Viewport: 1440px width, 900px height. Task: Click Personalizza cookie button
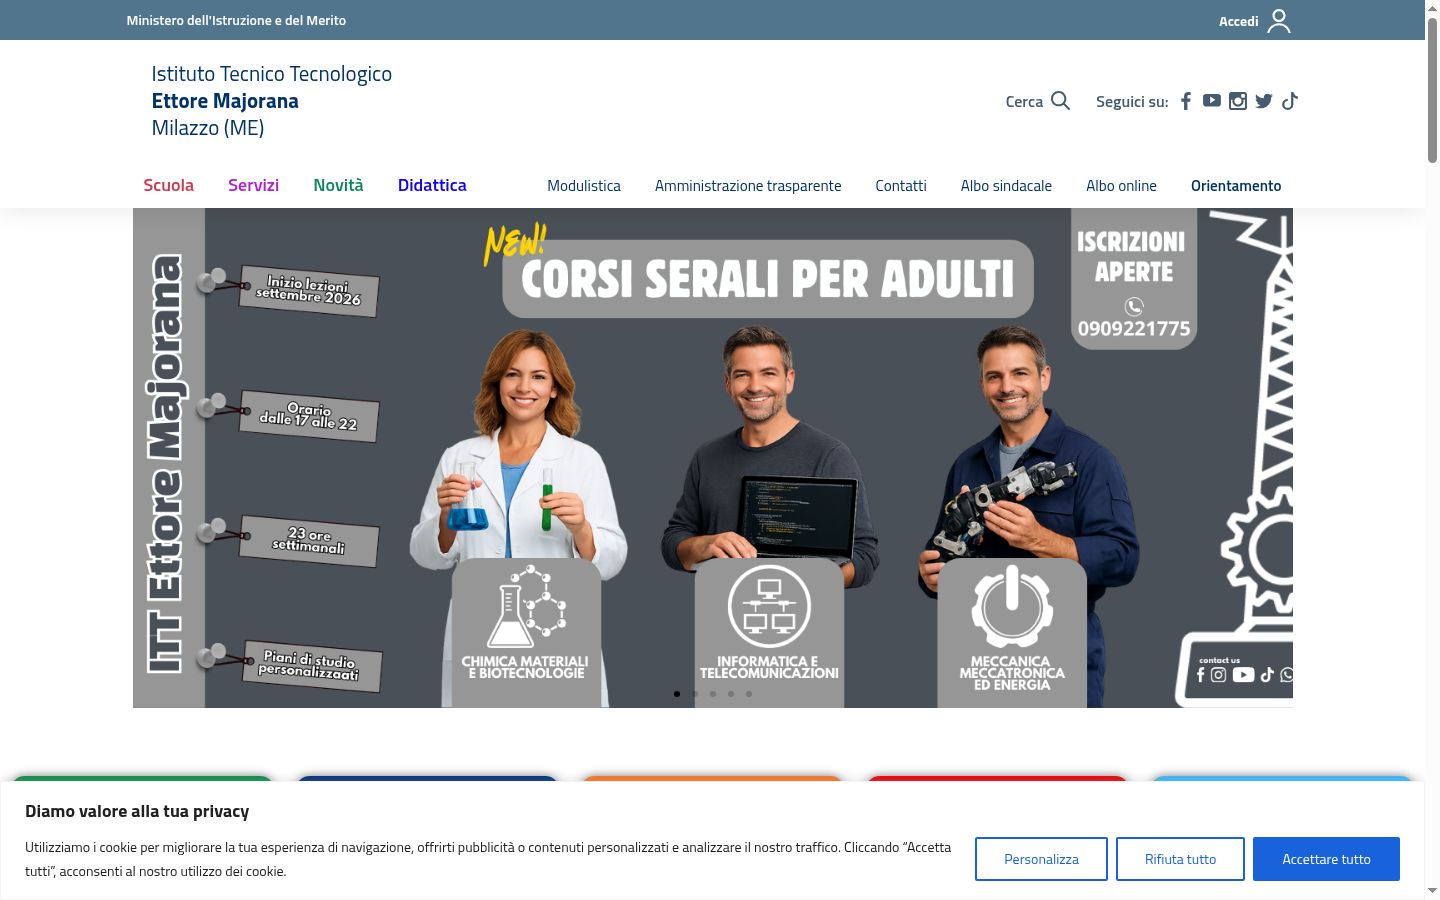tap(1041, 859)
